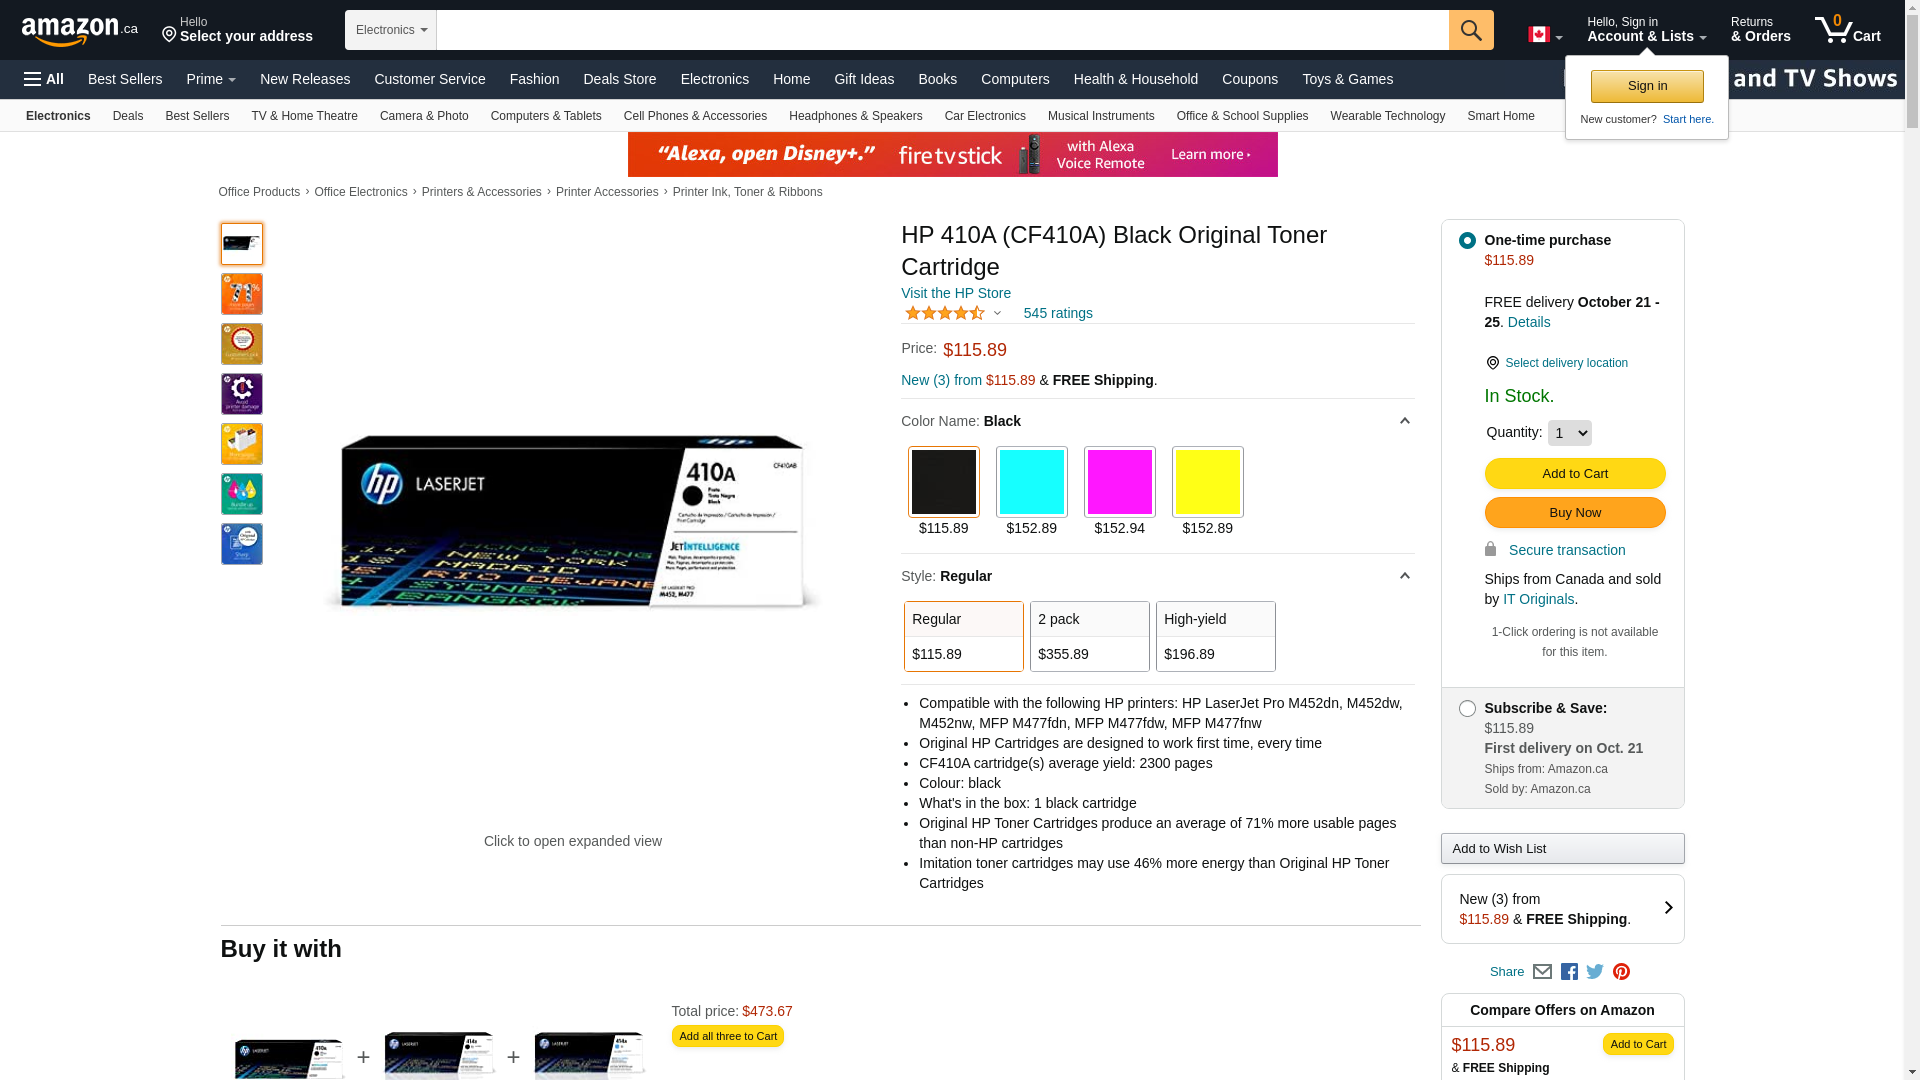Select the Cyan color swatch

click(1031, 482)
